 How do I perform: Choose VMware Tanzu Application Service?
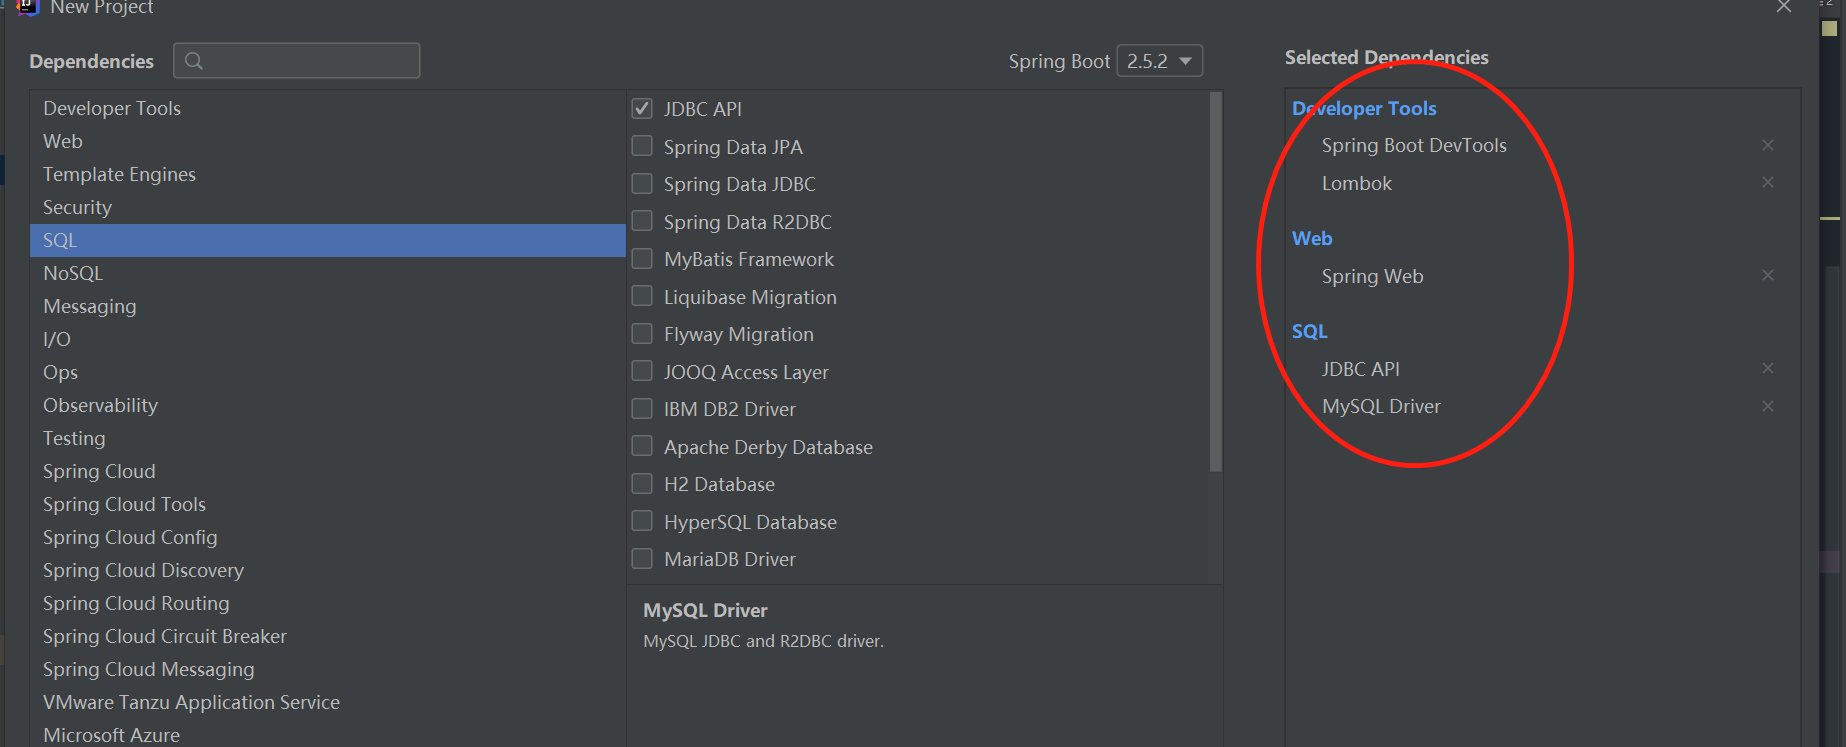(x=328, y=702)
